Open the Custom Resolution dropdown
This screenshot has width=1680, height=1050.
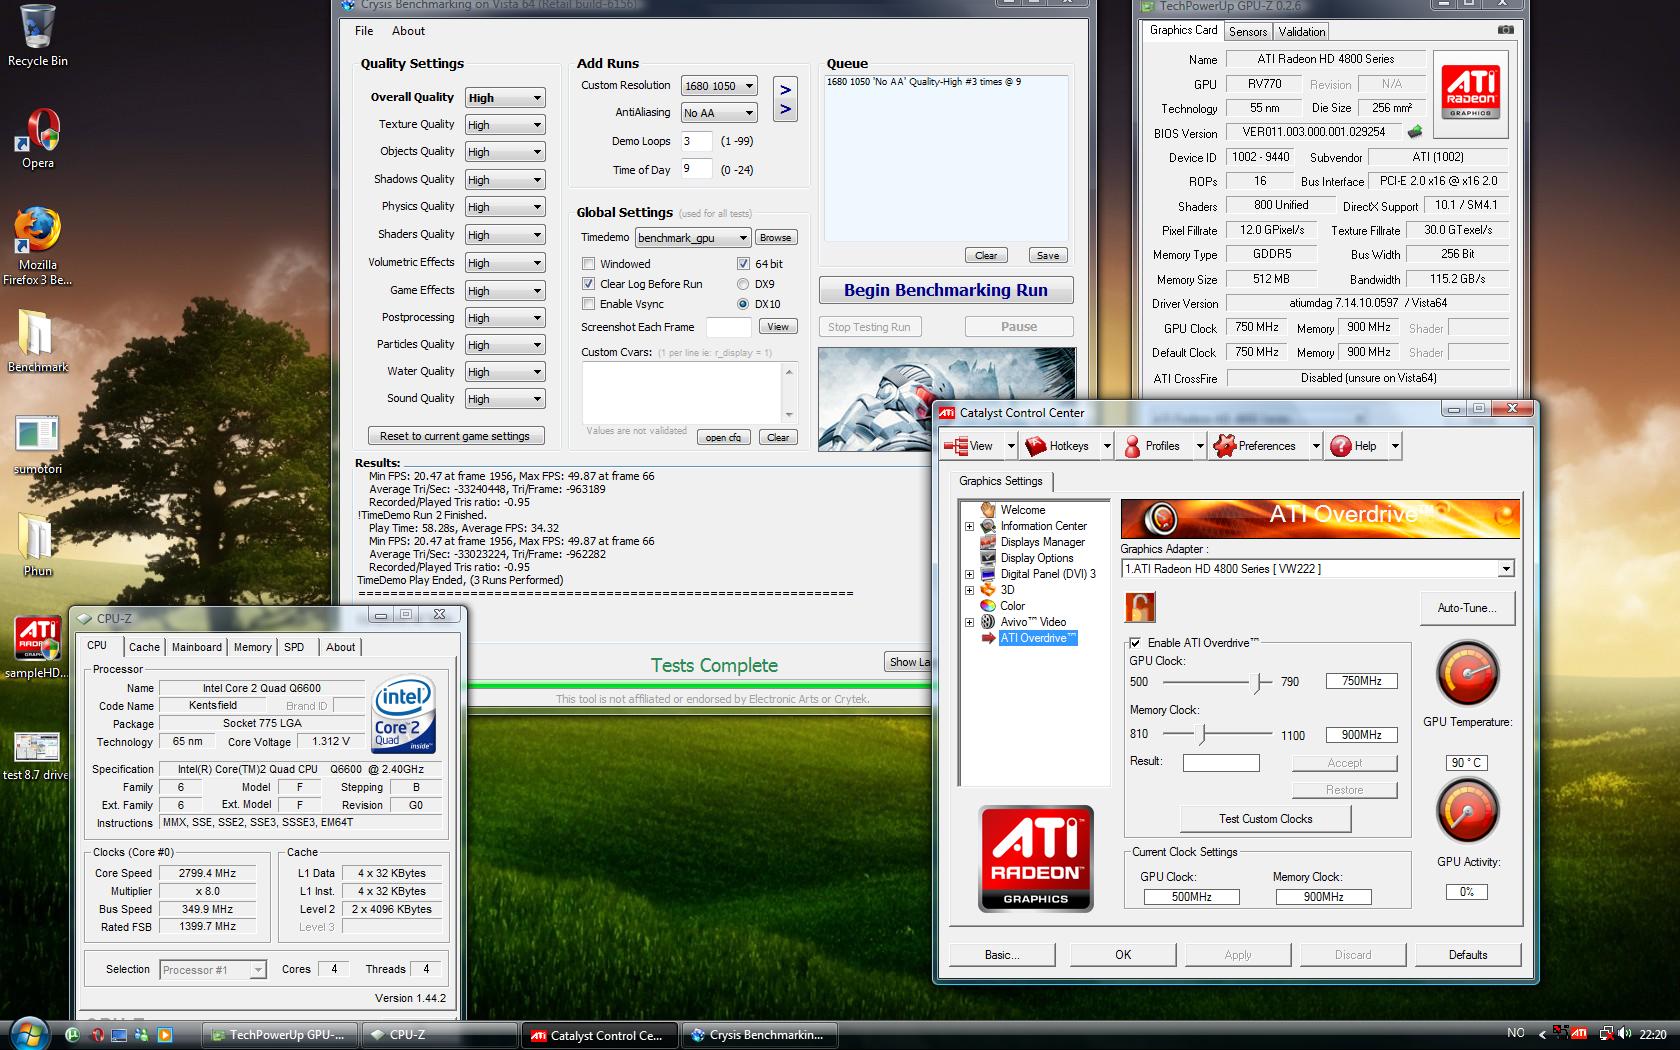719,86
